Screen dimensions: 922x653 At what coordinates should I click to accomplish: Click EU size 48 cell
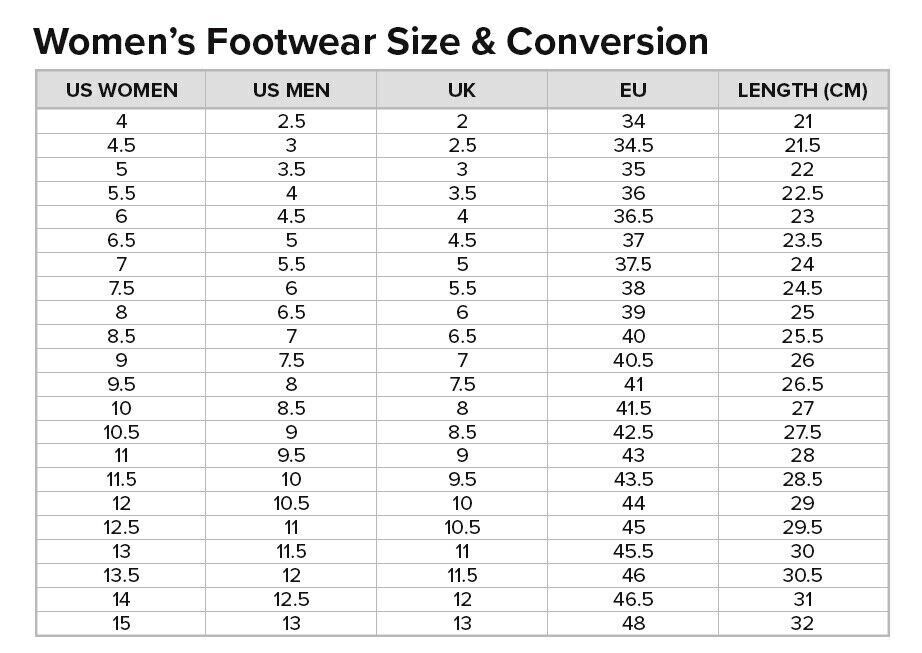click(x=633, y=623)
